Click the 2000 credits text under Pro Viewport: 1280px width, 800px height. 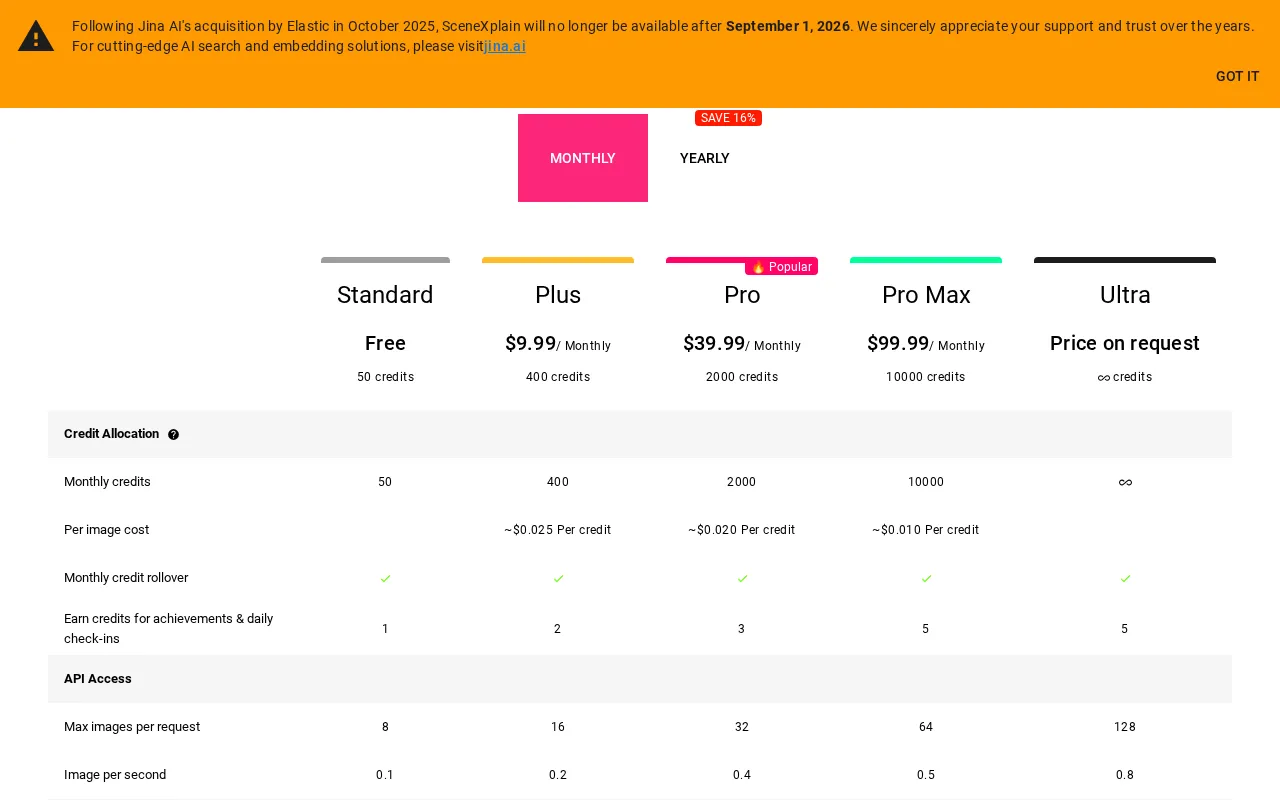click(x=742, y=377)
